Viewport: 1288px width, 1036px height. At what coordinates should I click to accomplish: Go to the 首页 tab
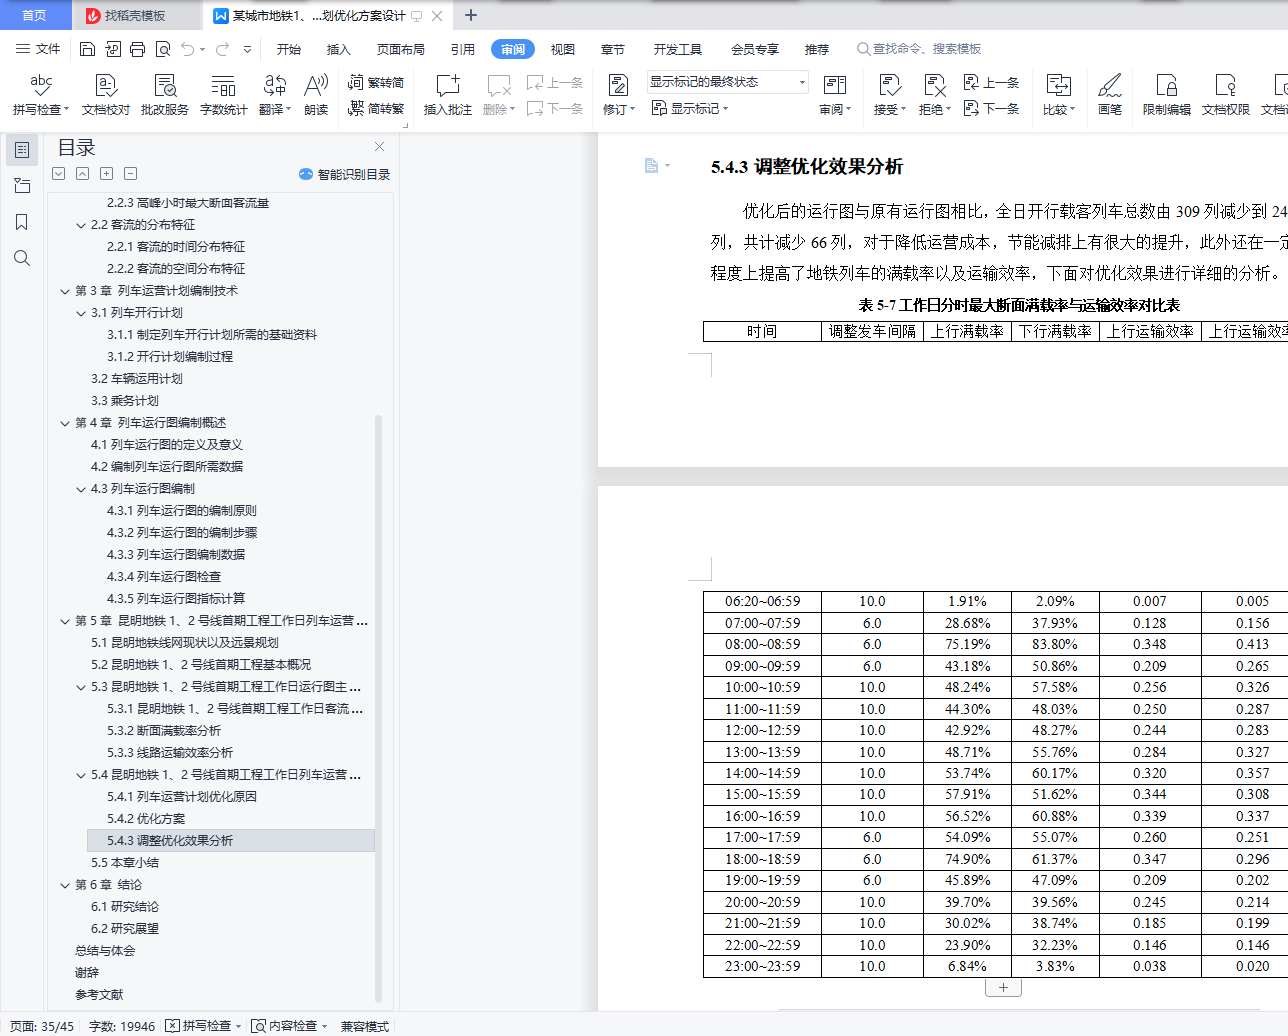pos(35,15)
